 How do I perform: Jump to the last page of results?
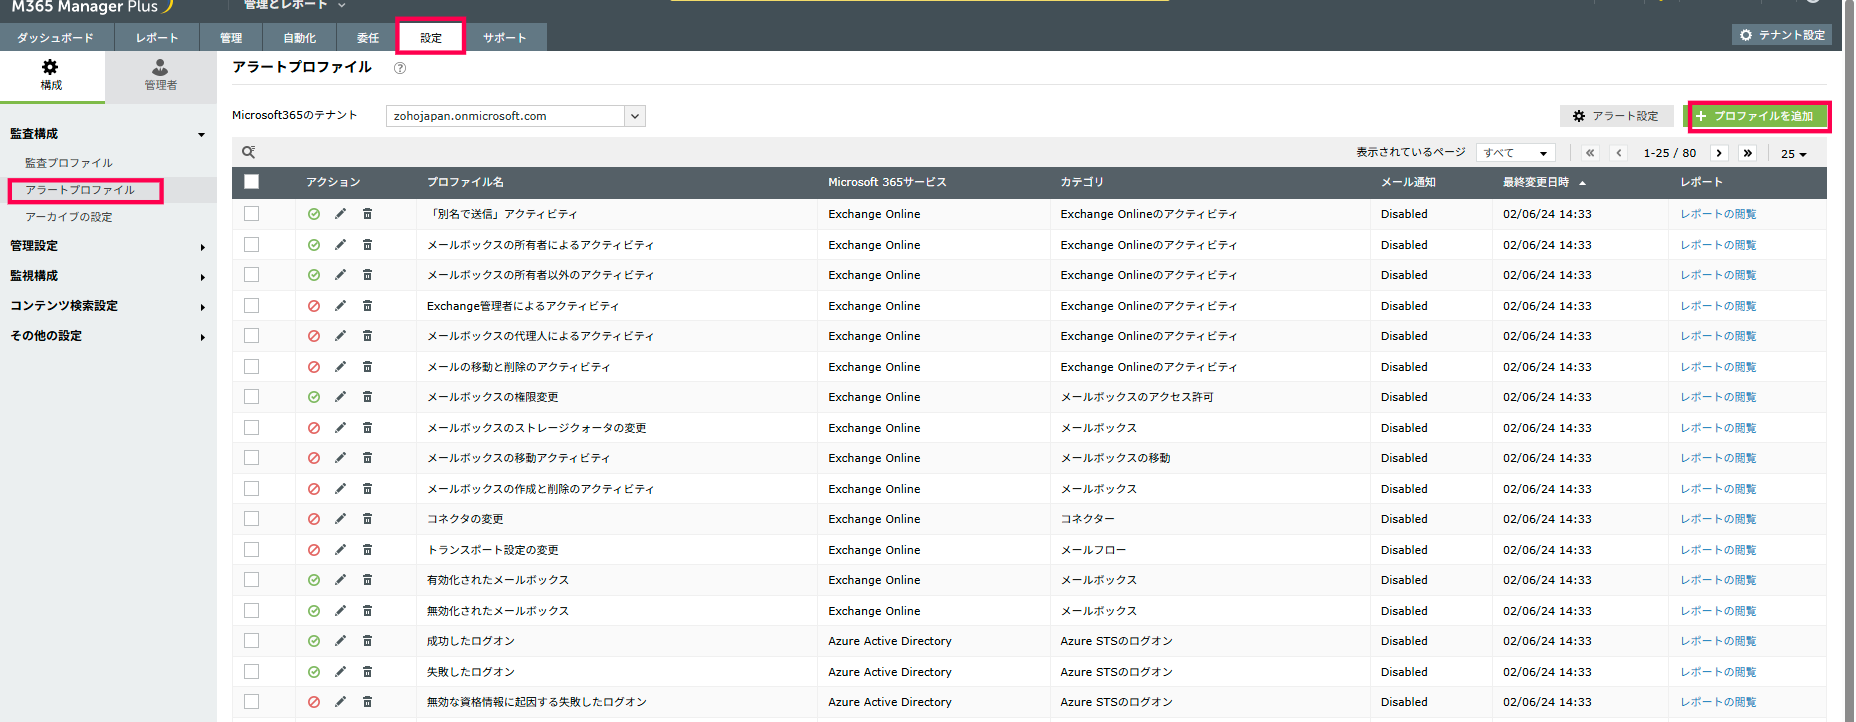click(x=1747, y=153)
